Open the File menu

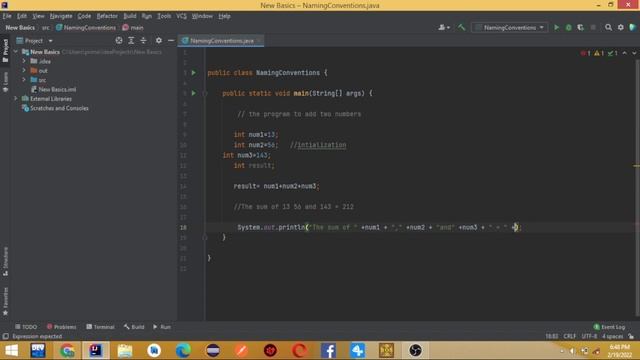[x=7, y=16]
